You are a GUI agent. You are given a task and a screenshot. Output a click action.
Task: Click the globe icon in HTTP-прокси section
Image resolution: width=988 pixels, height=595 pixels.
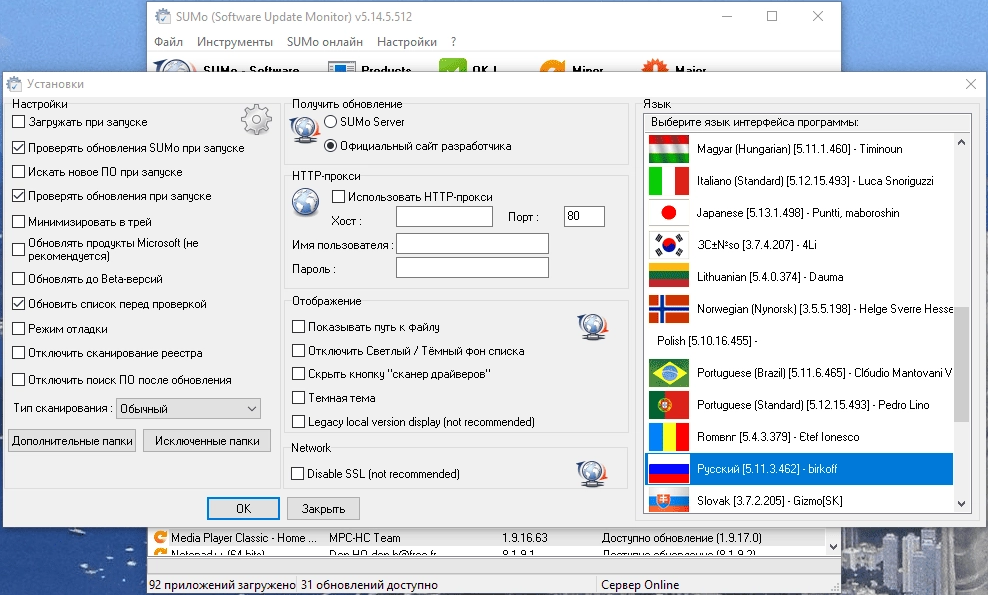coord(306,202)
